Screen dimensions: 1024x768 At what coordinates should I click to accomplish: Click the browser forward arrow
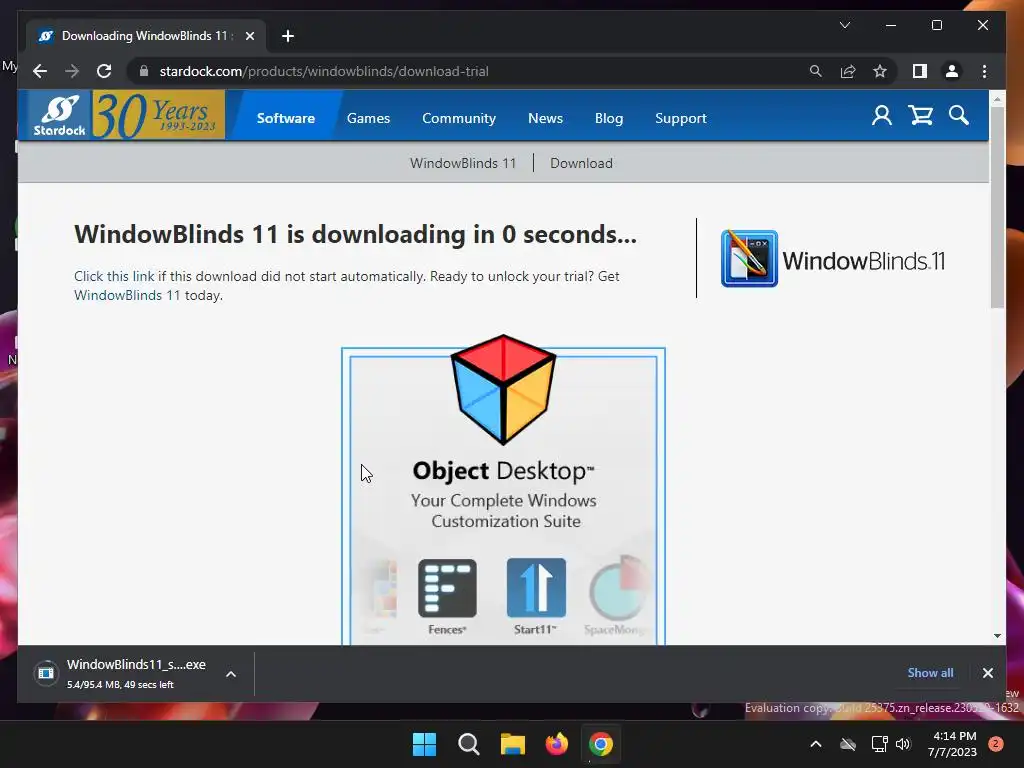[x=72, y=71]
